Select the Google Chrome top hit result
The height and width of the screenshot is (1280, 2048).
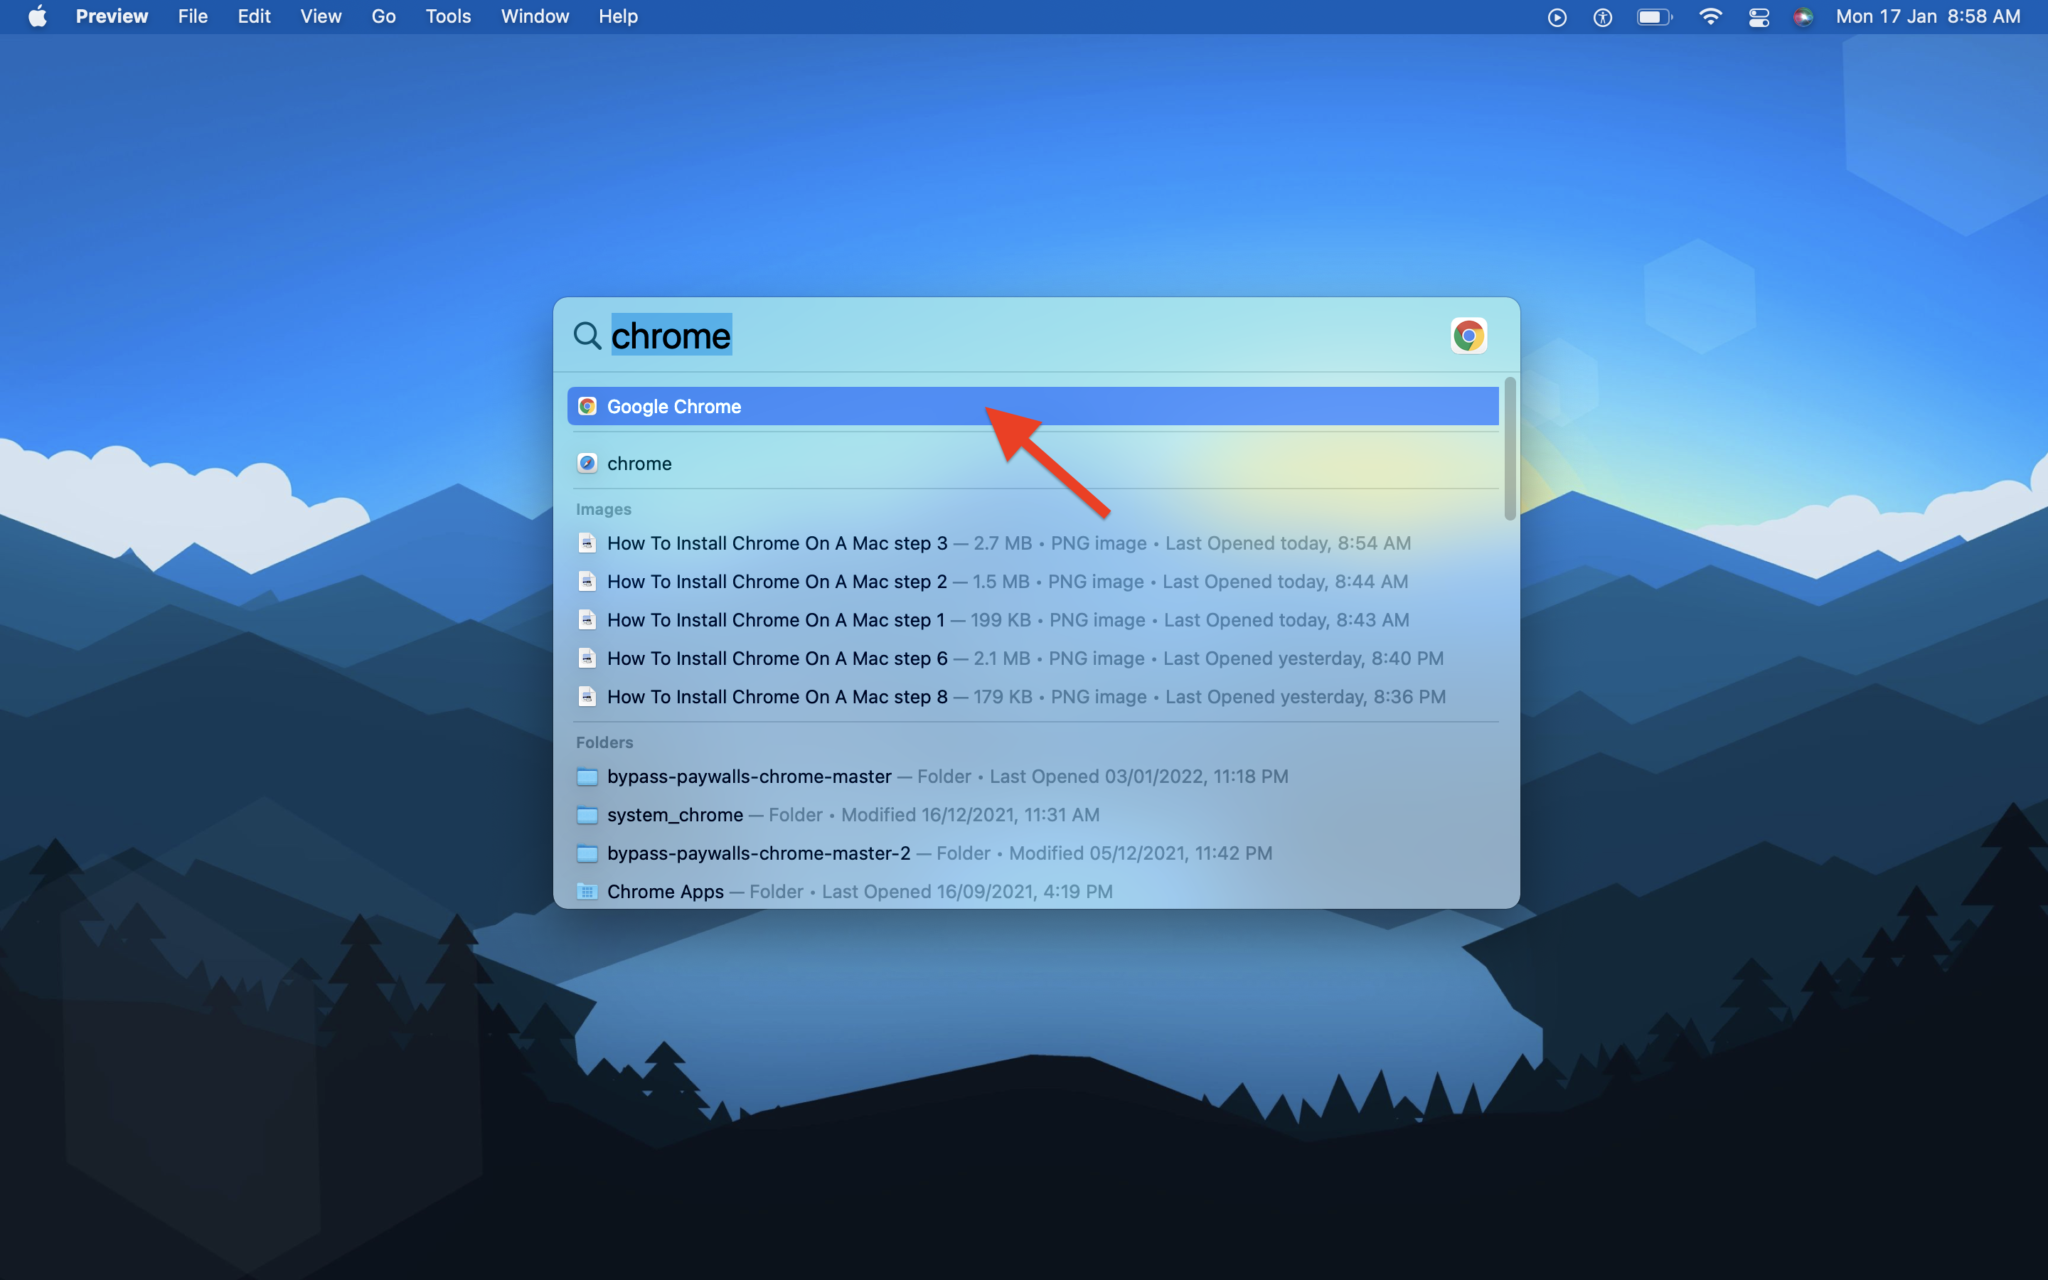coord(1033,406)
